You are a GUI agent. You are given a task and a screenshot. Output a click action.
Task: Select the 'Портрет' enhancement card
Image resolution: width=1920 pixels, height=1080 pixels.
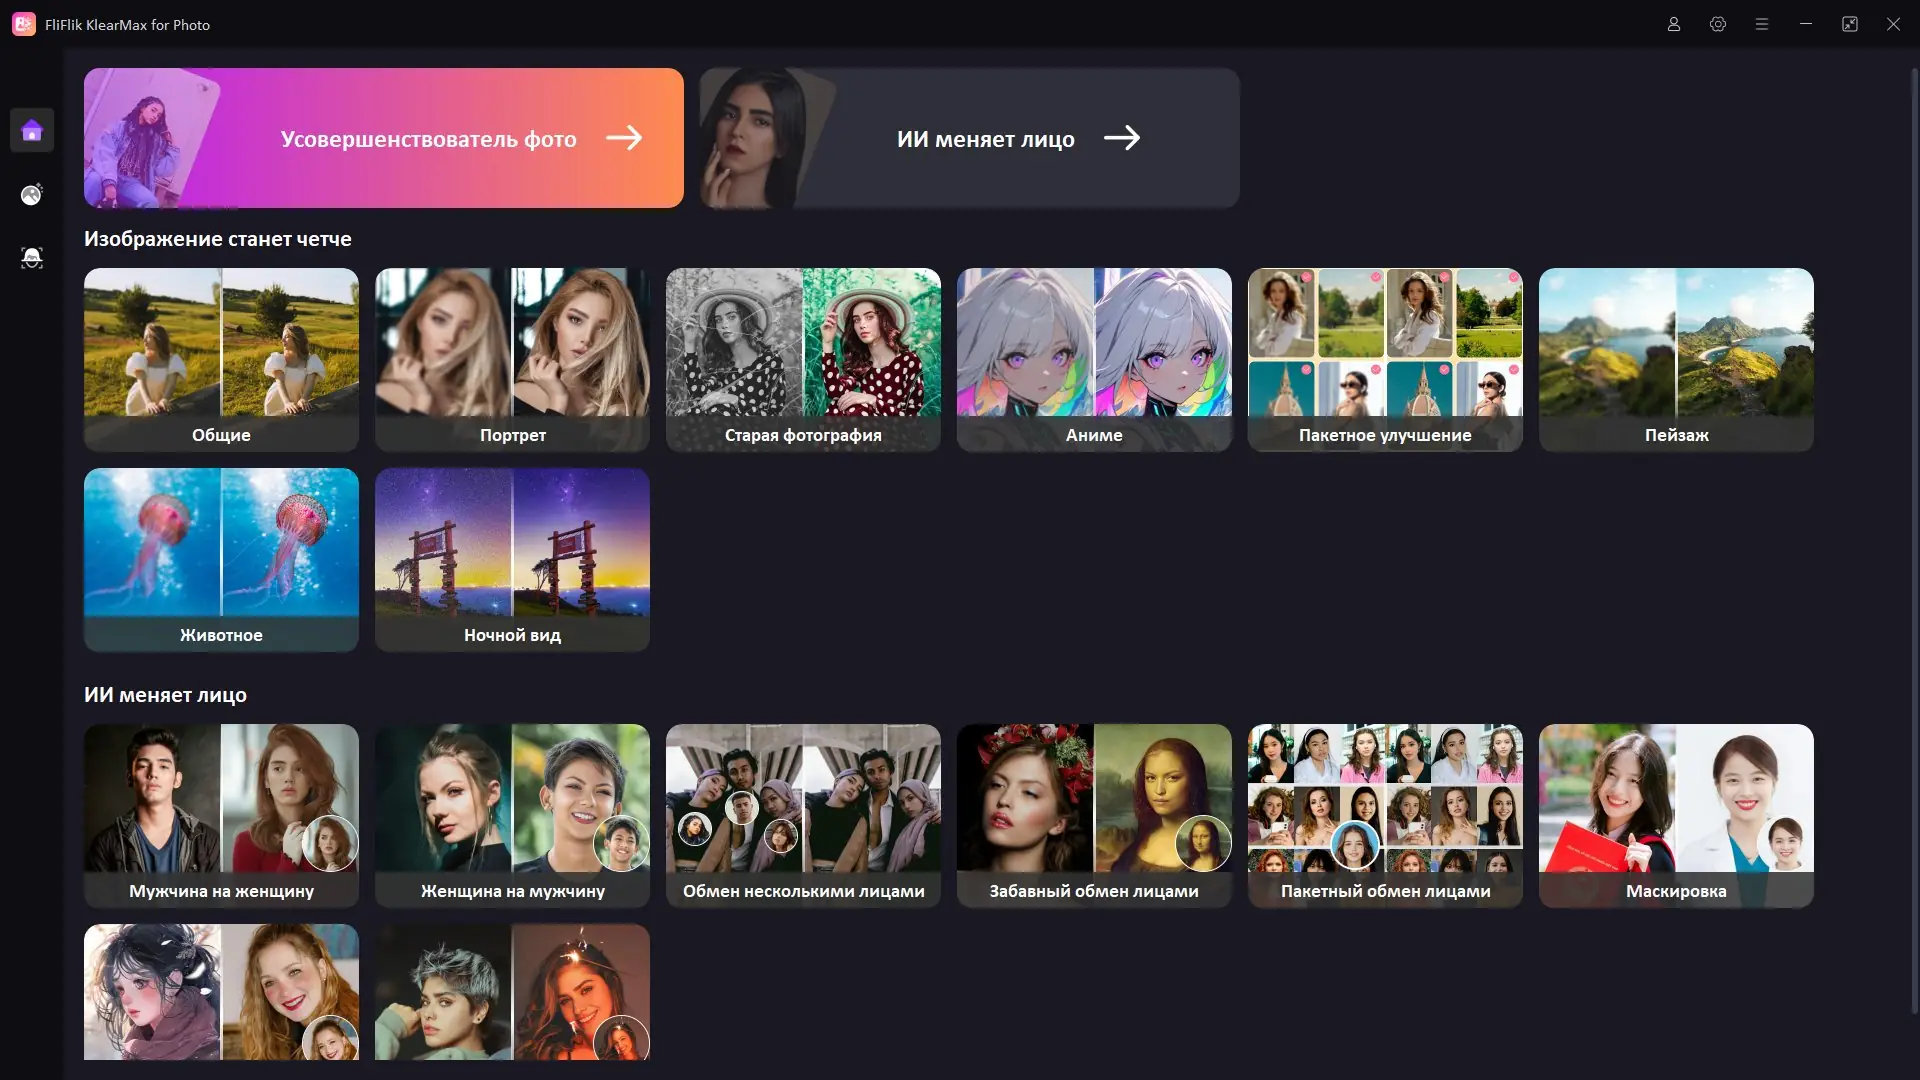click(512, 359)
